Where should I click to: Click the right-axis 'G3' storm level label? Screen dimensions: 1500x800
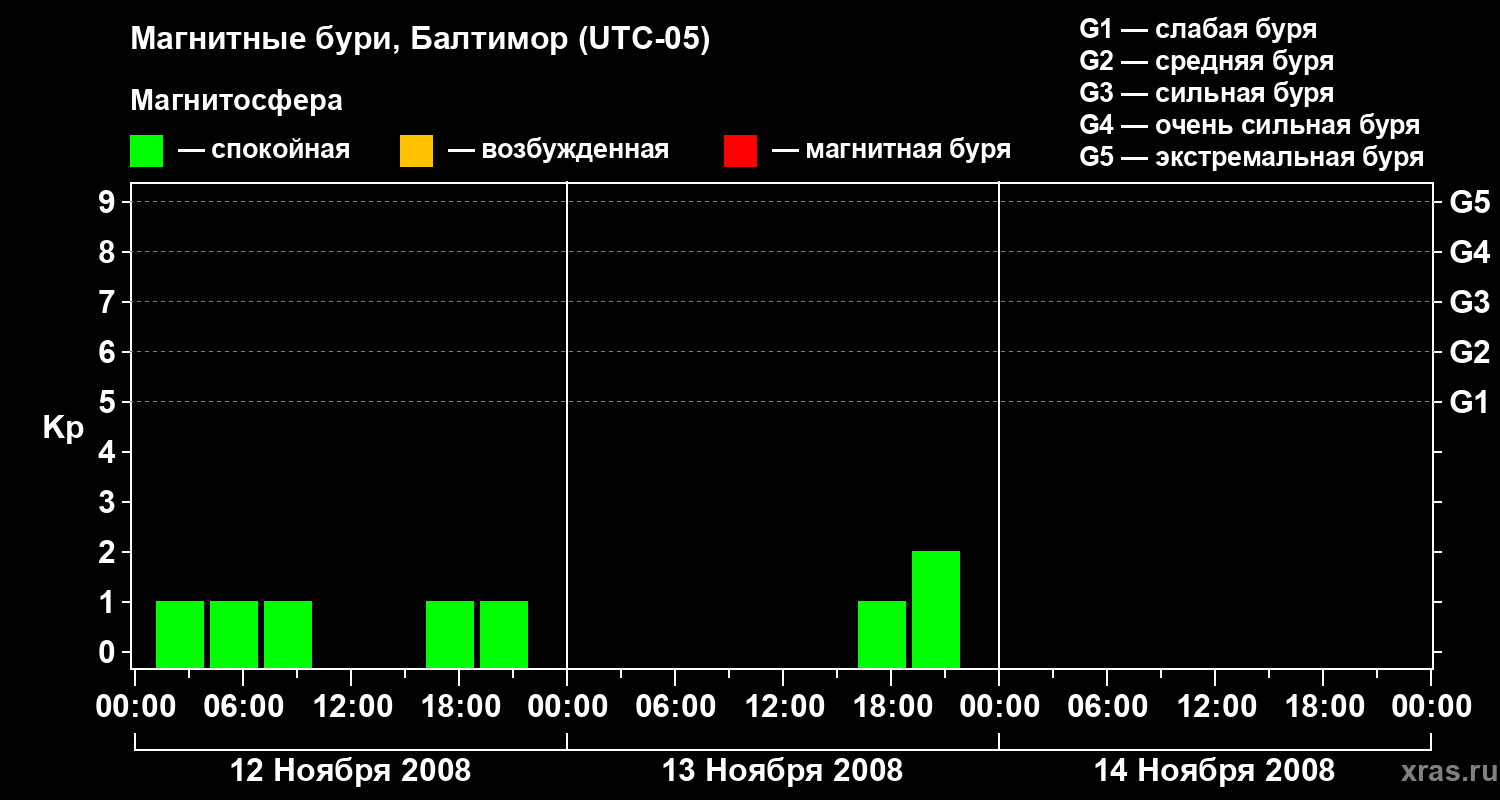1469,303
